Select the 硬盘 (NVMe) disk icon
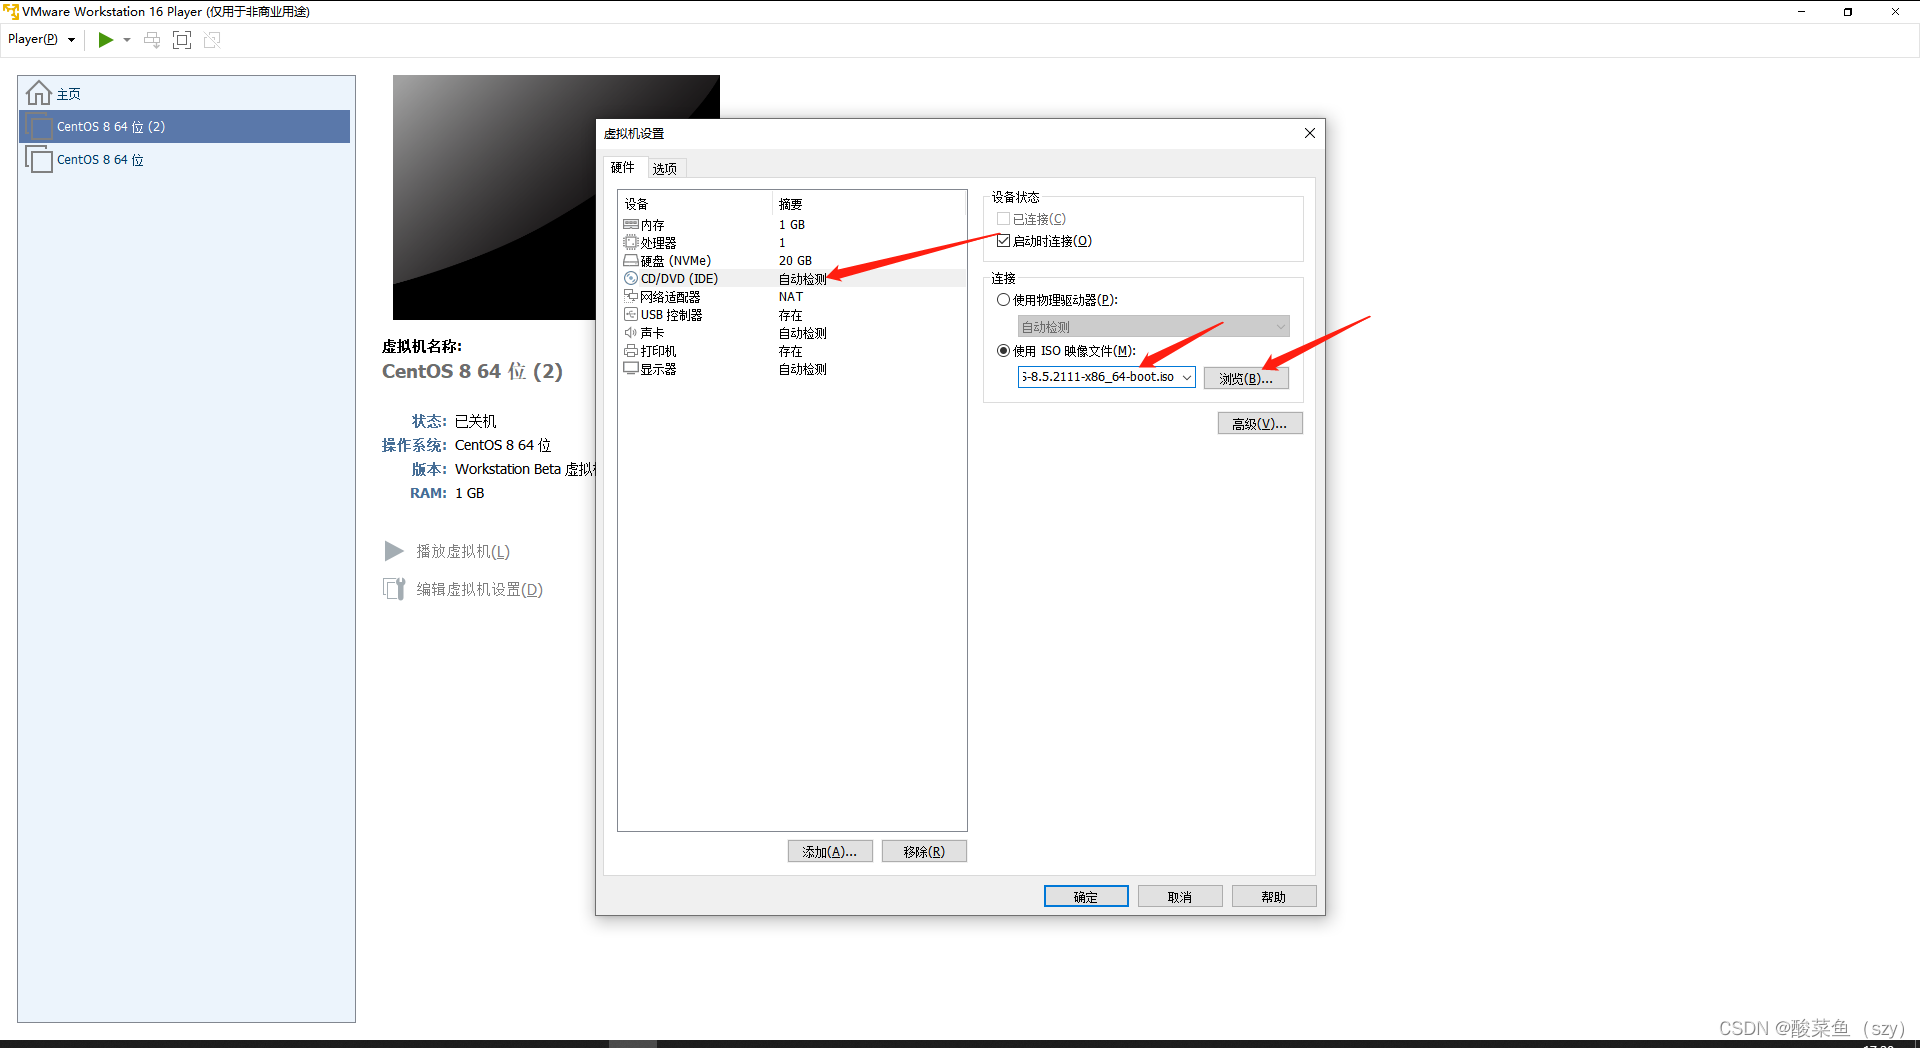 (631, 260)
